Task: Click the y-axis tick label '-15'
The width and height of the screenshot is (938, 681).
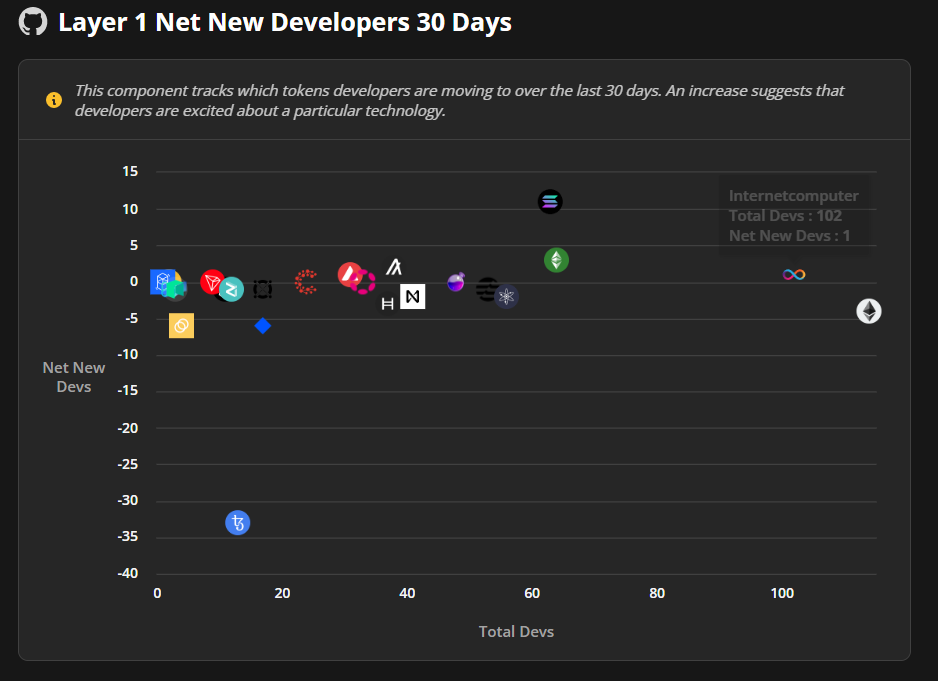Action: [x=127, y=390]
